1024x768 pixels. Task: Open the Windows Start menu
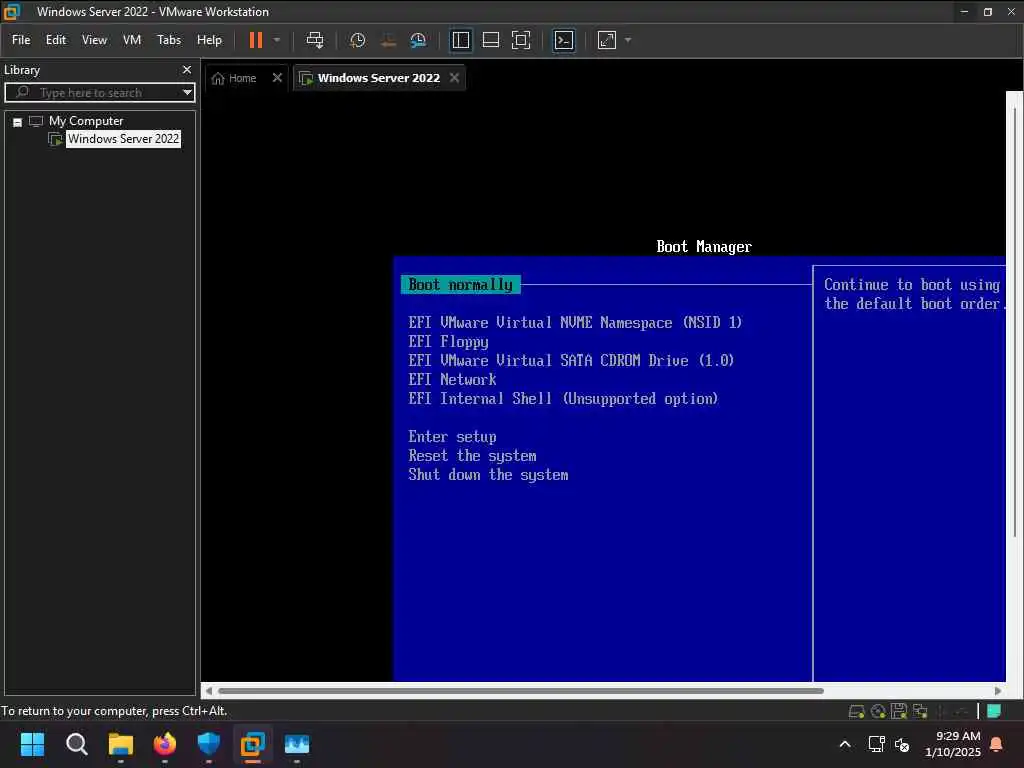tap(32, 744)
